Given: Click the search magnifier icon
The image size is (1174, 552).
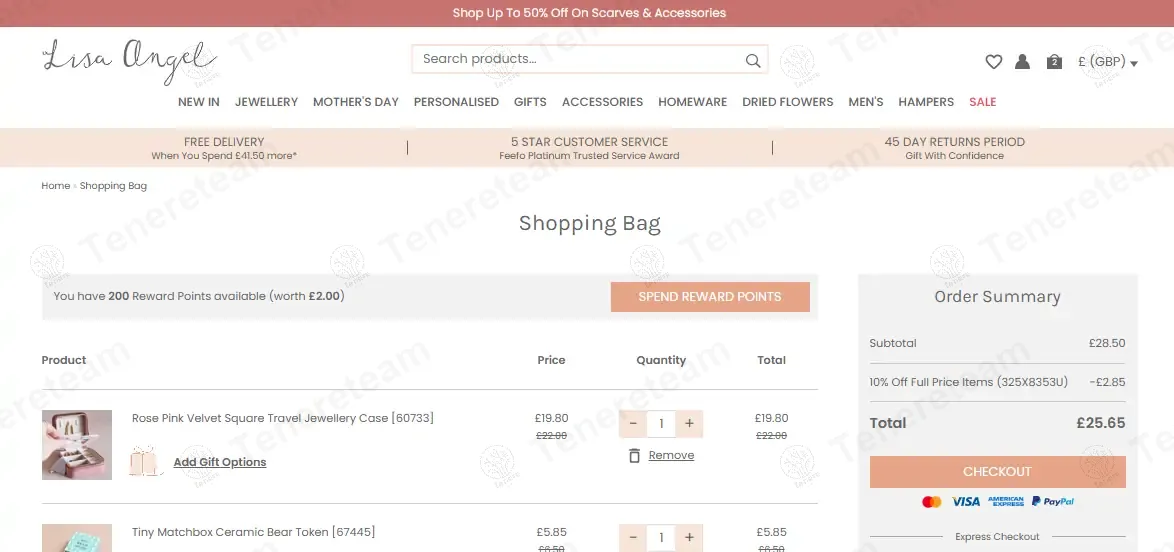Looking at the screenshot, I should pos(752,61).
